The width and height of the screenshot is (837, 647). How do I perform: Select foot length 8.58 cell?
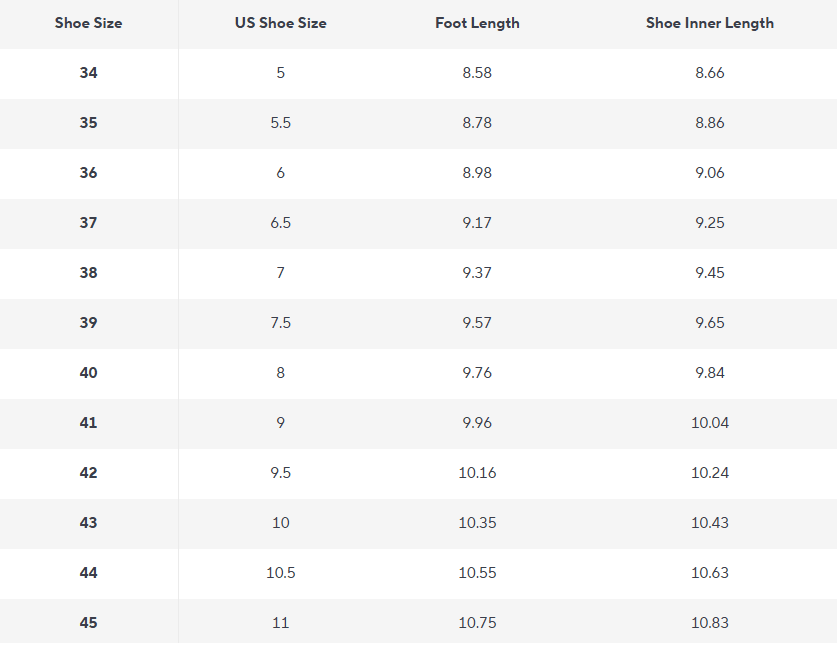pos(477,73)
